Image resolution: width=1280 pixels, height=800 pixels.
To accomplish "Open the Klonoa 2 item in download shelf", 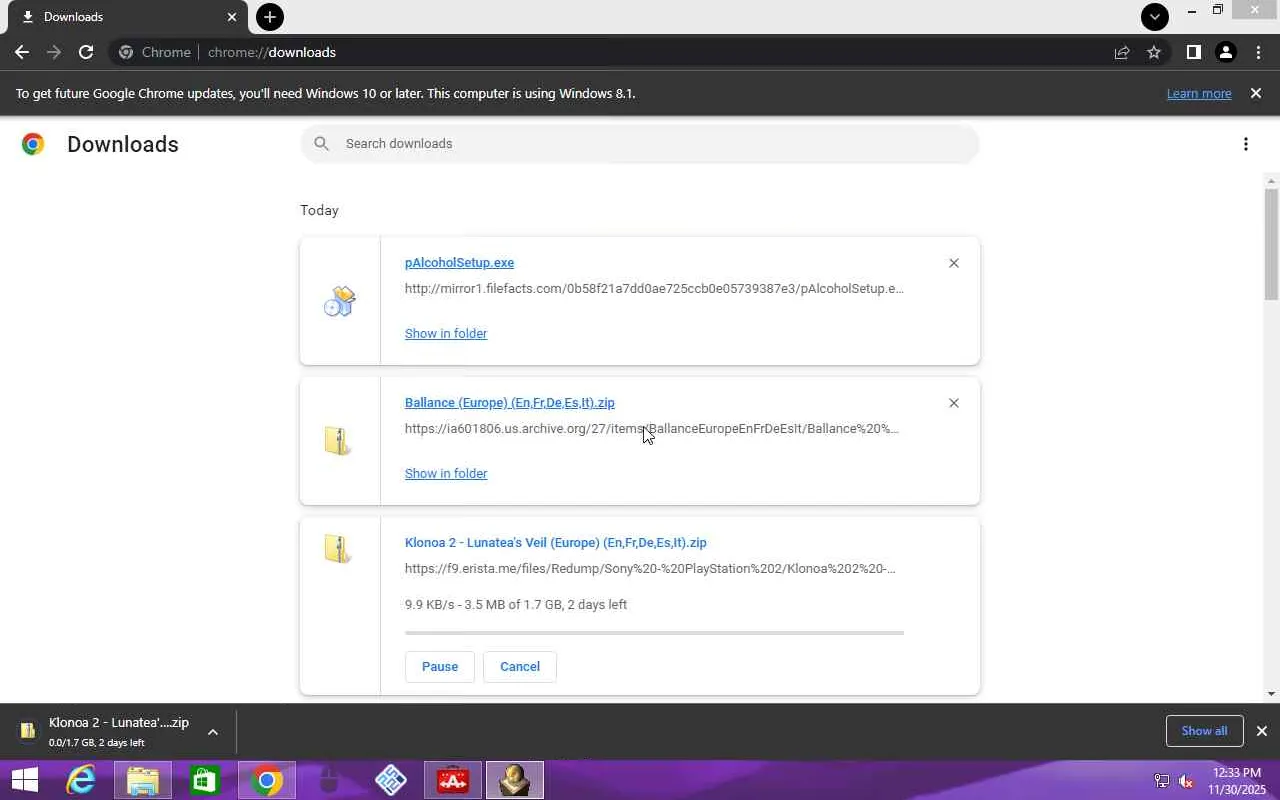I will pos(105,731).
